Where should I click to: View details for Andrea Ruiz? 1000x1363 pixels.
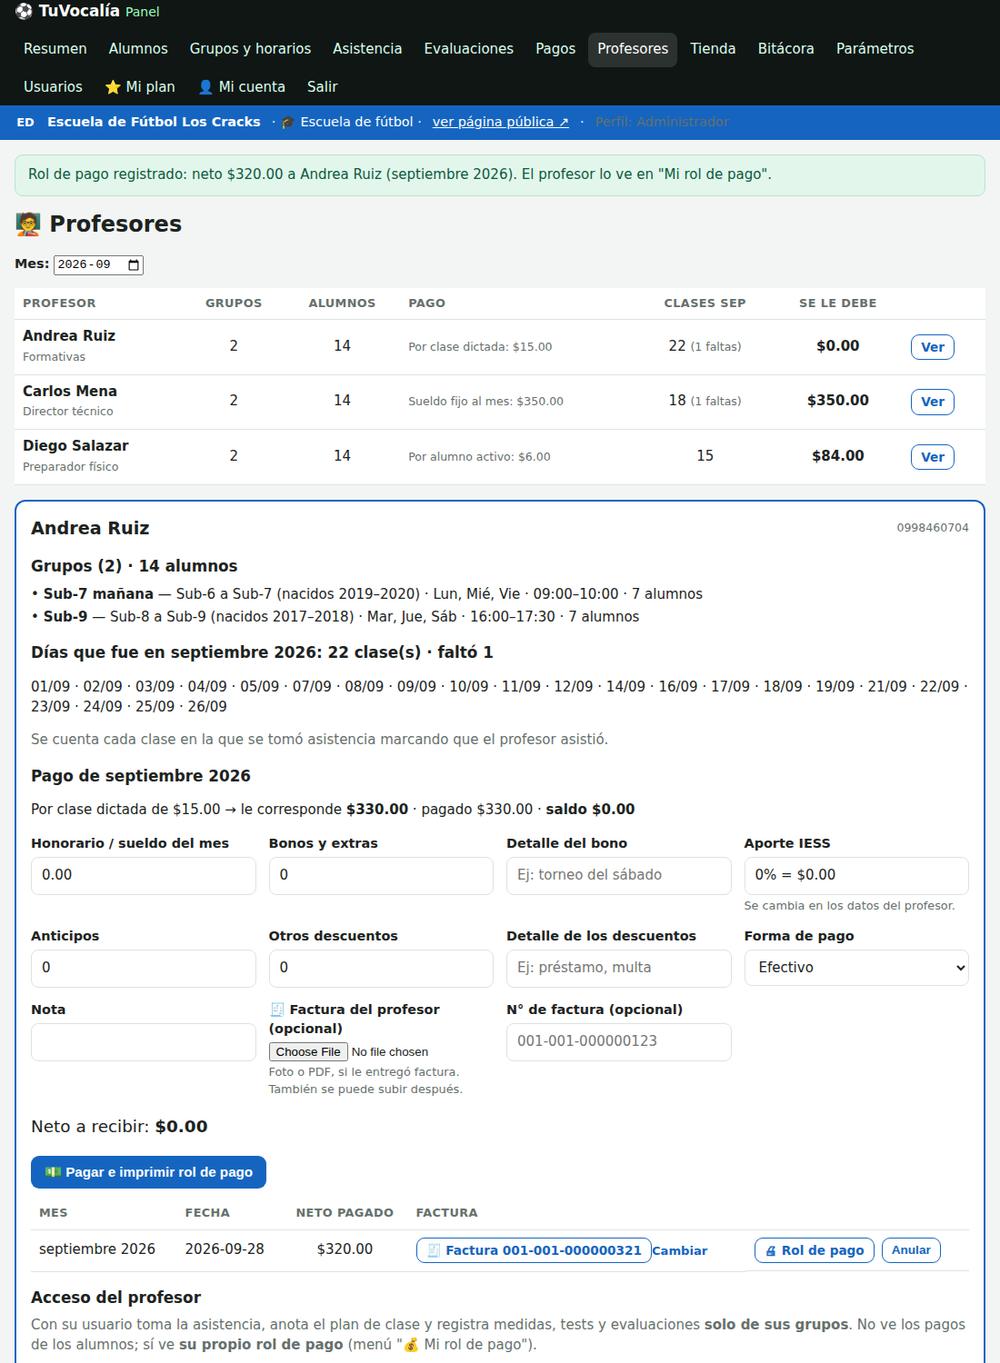932,347
